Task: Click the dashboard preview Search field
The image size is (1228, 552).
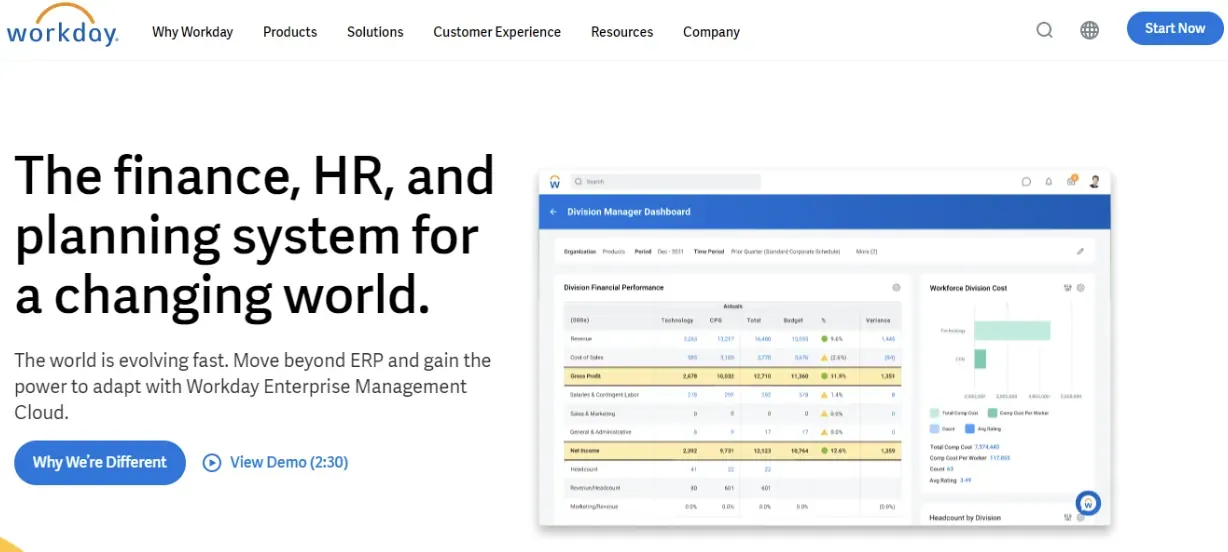Action: pos(665,182)
